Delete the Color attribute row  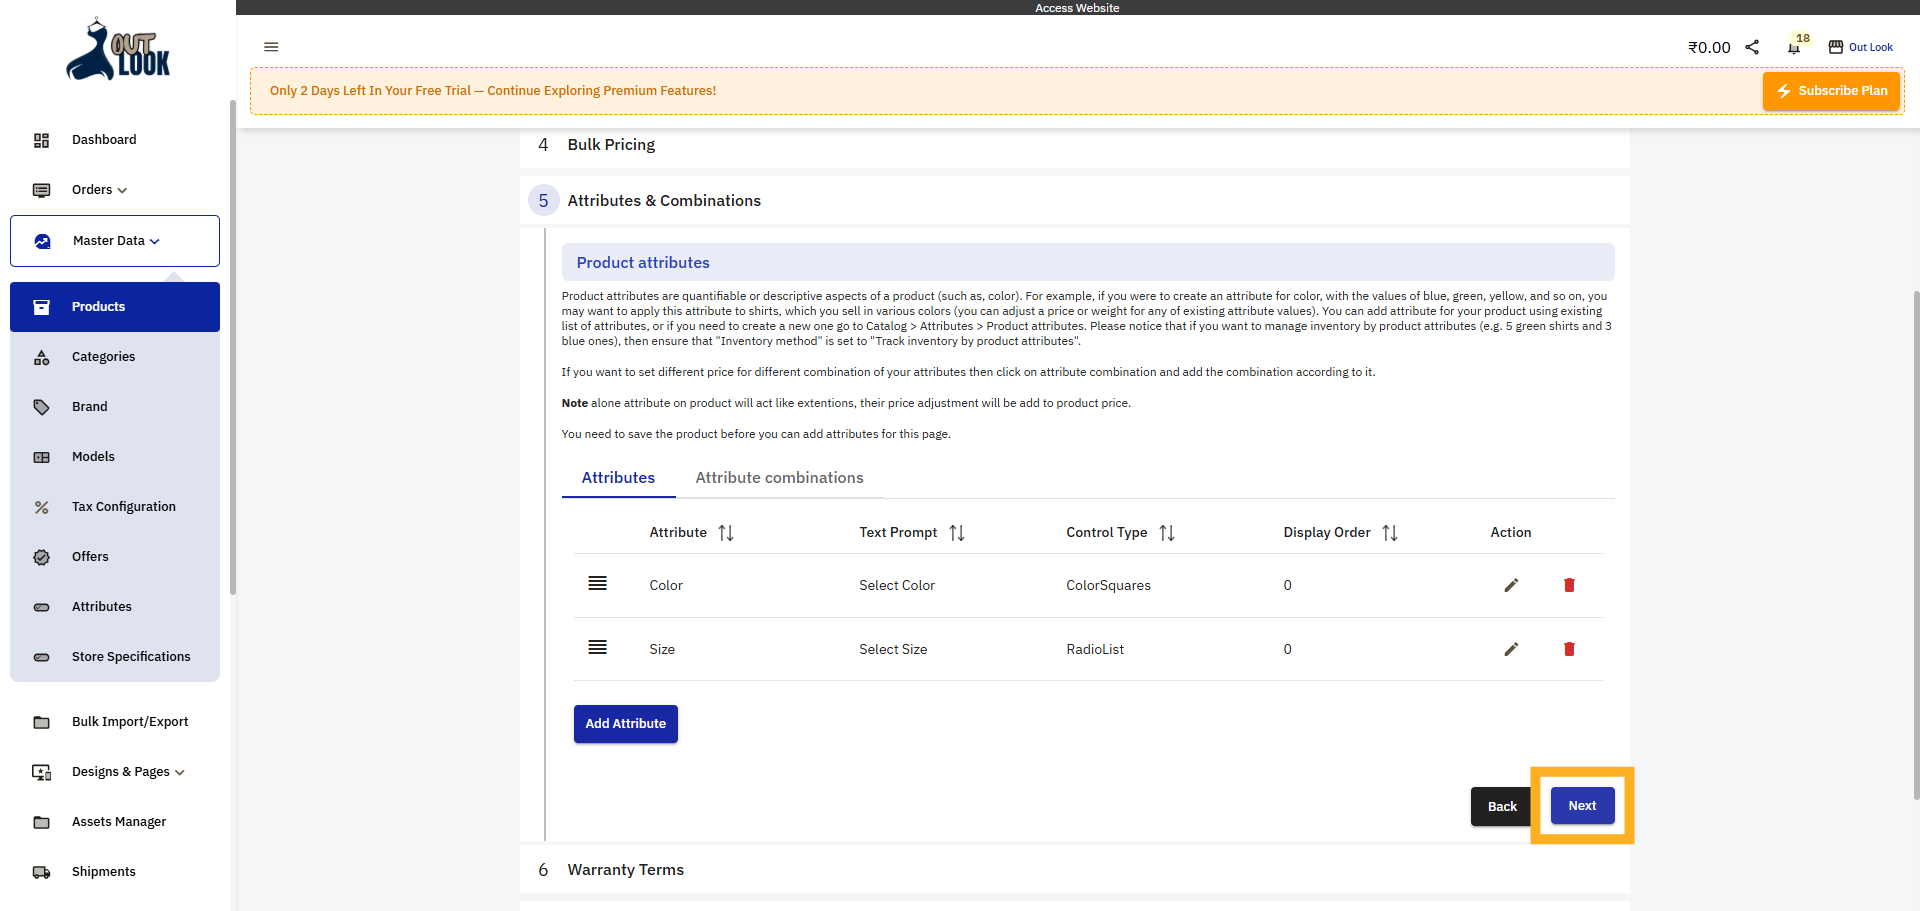point(1569,585)
